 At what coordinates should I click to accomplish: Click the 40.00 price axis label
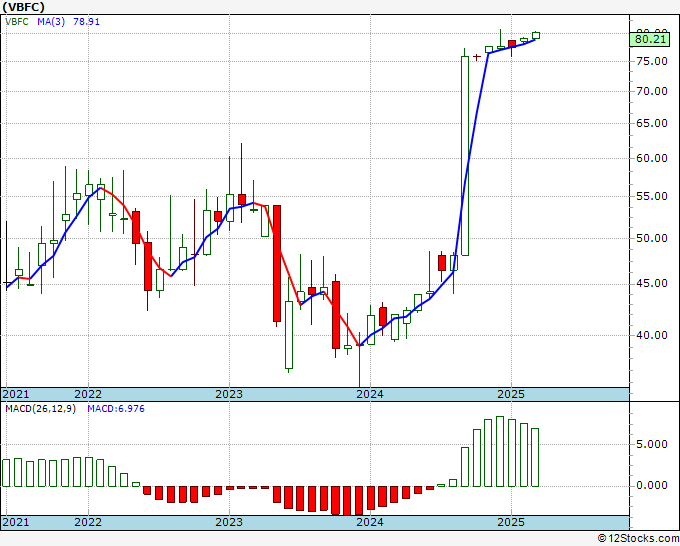pos(652,335)
